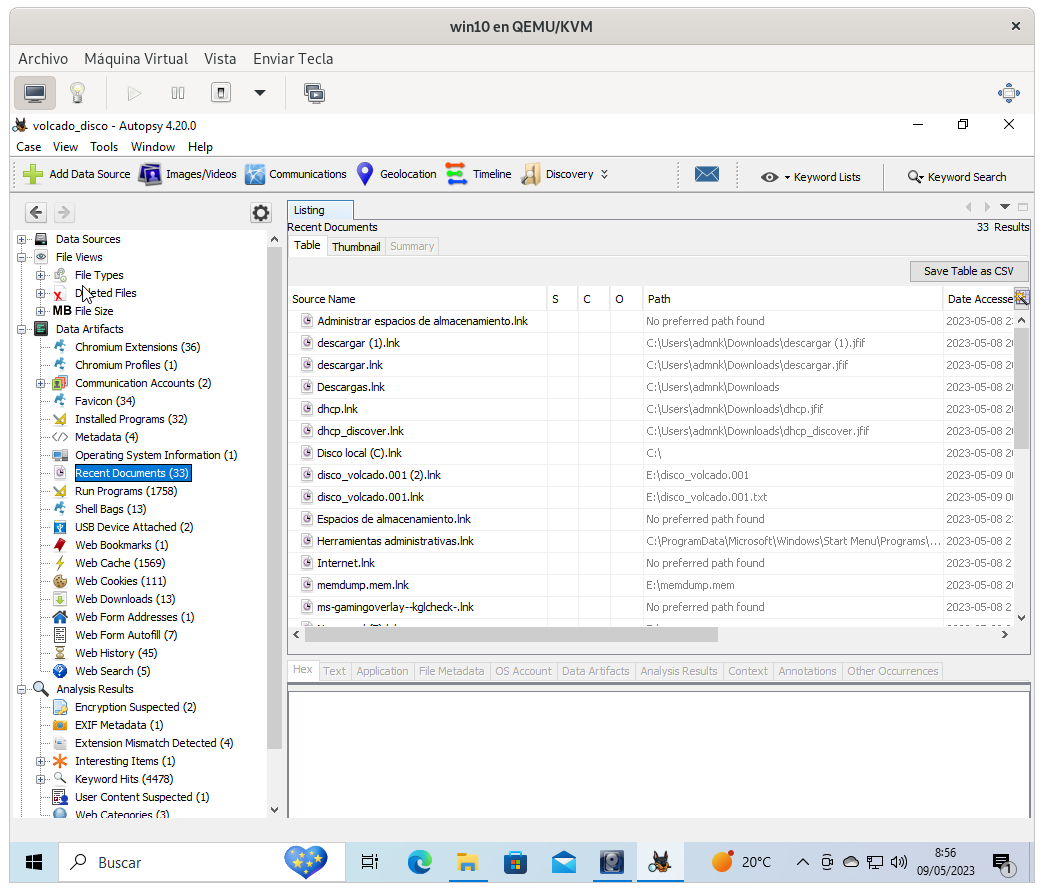
Task: Click the back navigation arrow in tree panel
Action: tap(36, 212)
